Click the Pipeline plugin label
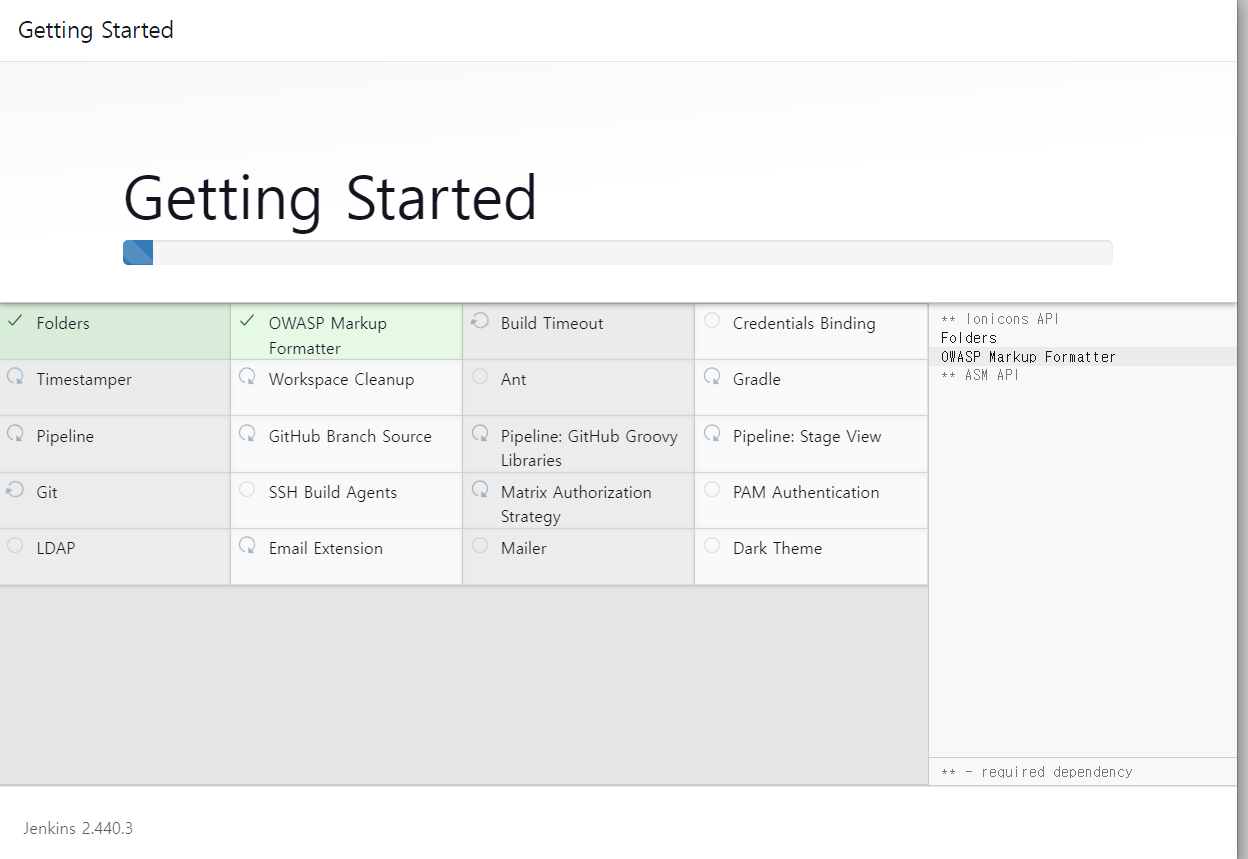This screenshot has height=859, width=1248. [65, 436]
